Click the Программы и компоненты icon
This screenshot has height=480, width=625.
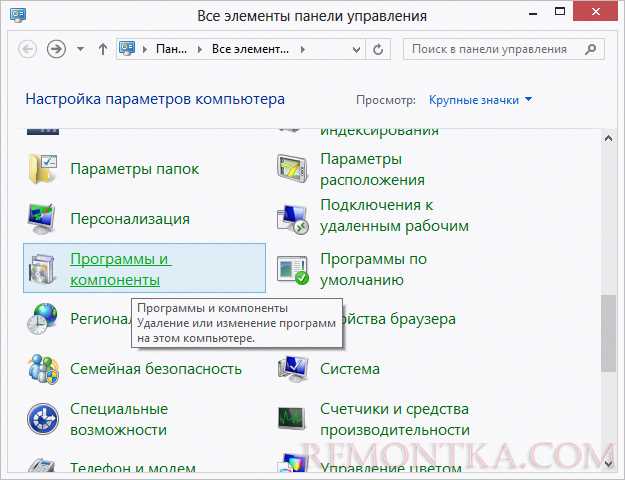pos(42,269)
